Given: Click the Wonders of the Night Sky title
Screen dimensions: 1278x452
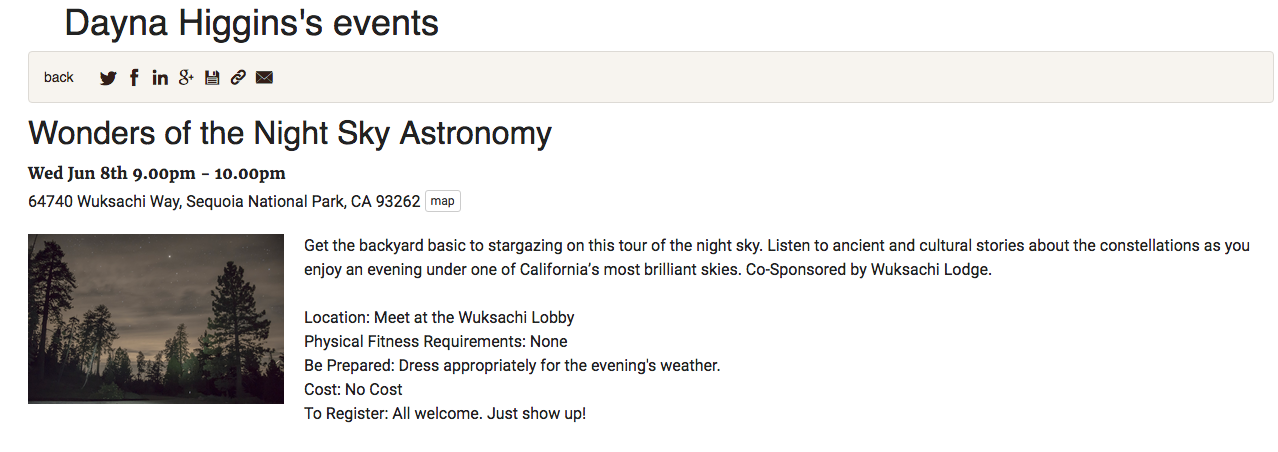Looking at the screenshot, I should click(x=290, y=133).
